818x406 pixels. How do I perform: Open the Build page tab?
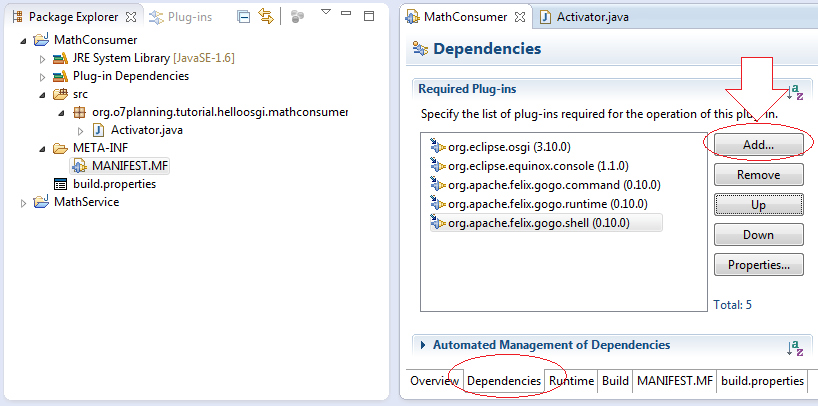click(x=615, y=381)
